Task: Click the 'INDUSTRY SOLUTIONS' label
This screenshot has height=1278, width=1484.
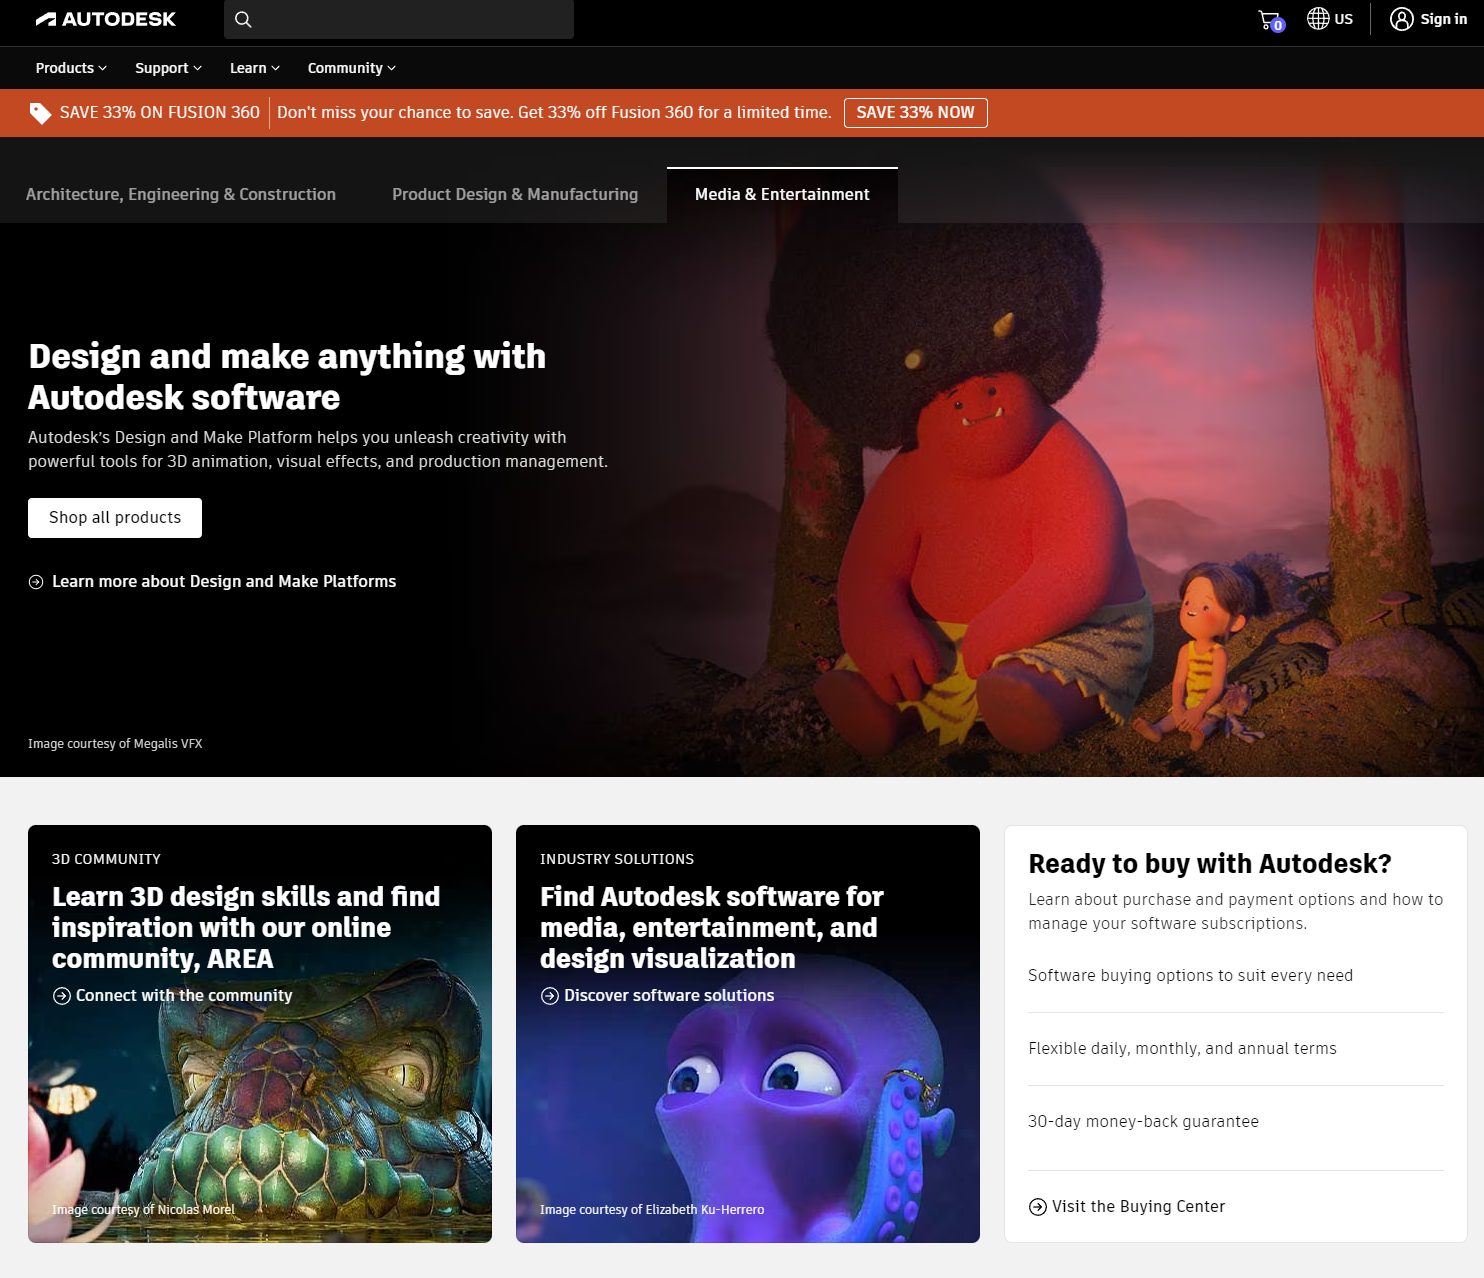Action: tap(617, 860)
